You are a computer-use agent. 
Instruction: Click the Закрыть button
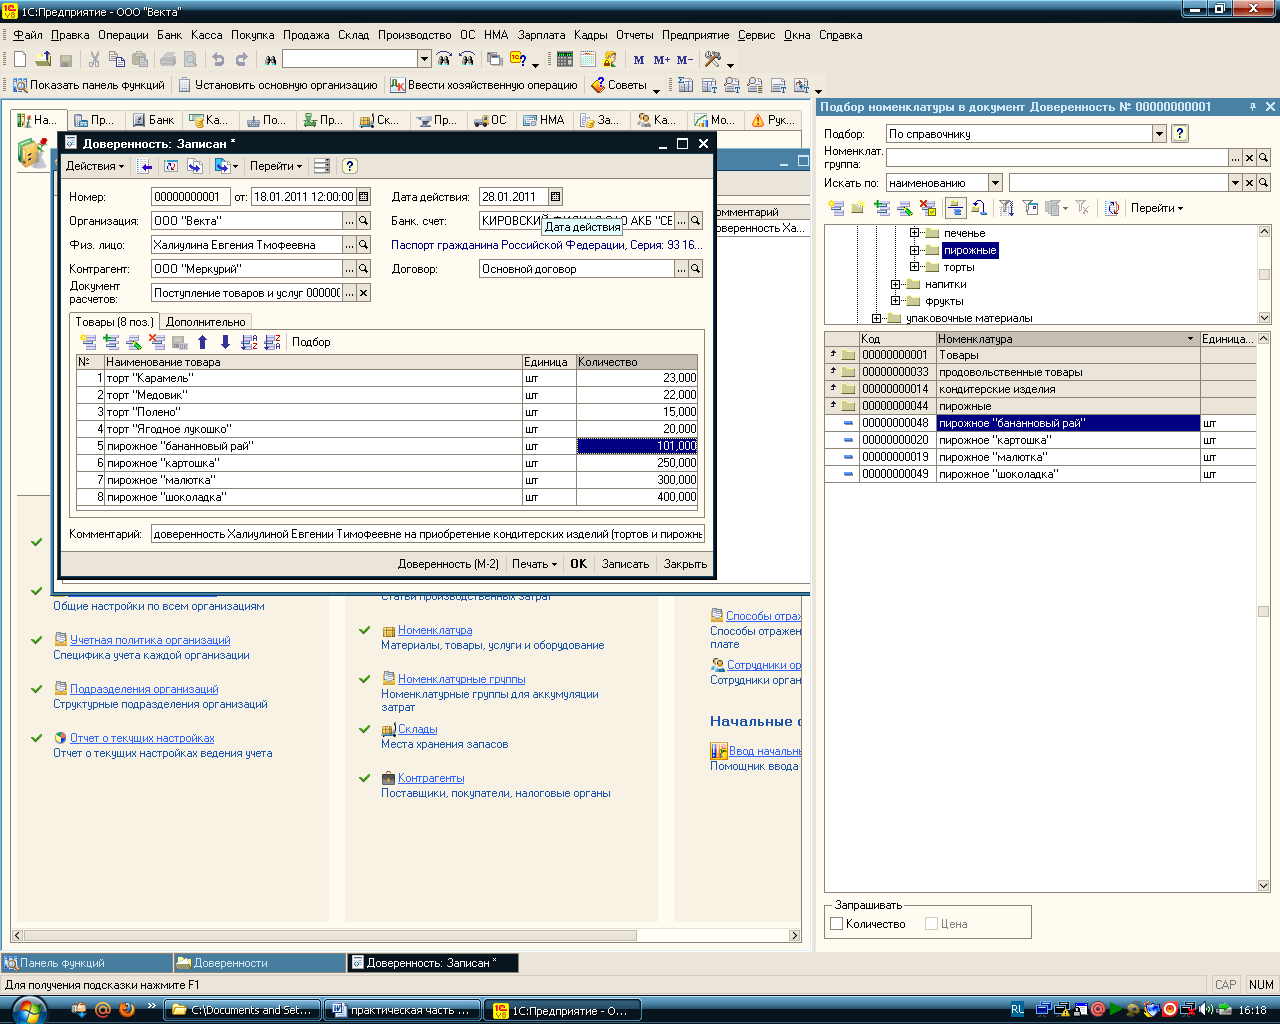685,564
